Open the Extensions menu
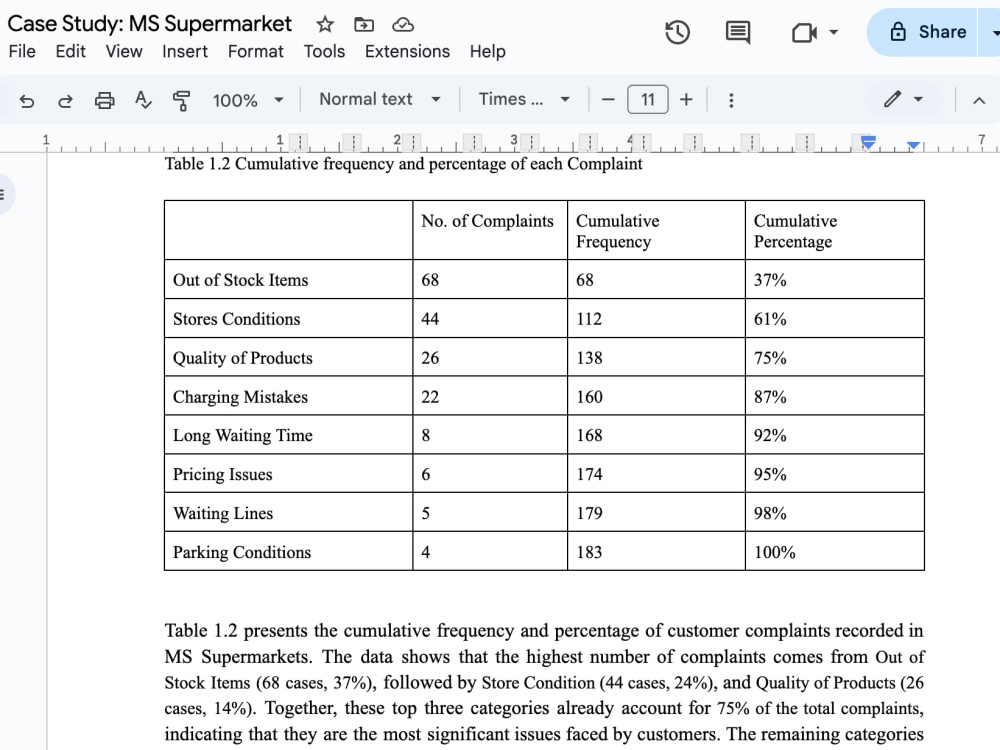The width and height of the screenshot is (1000, 750). pyautogui.click(x=408, y=52)
